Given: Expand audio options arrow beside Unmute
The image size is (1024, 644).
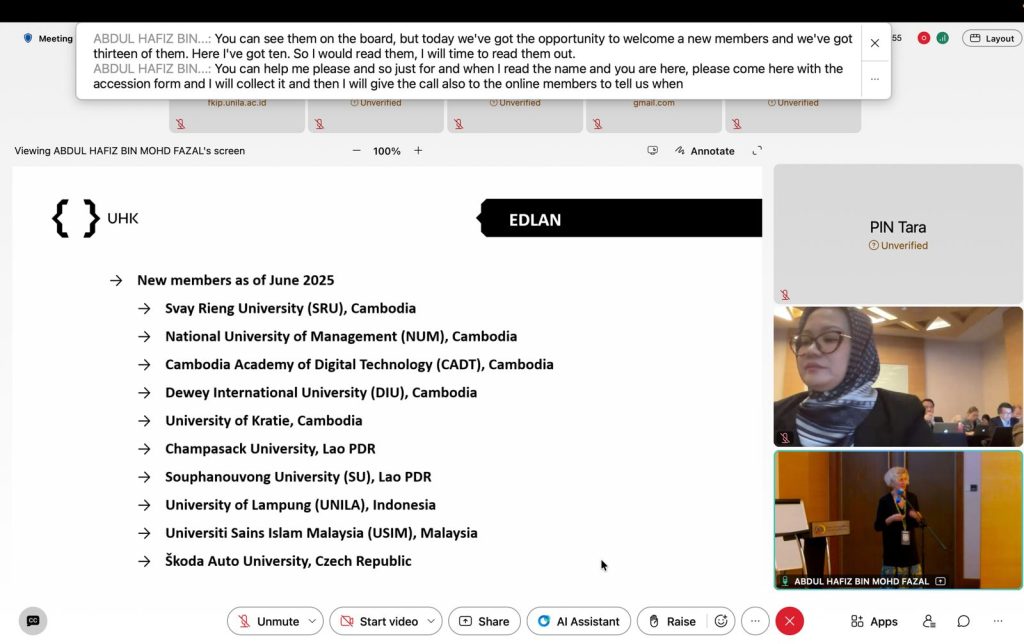Looking at the screenshot, I should point(312,621).
